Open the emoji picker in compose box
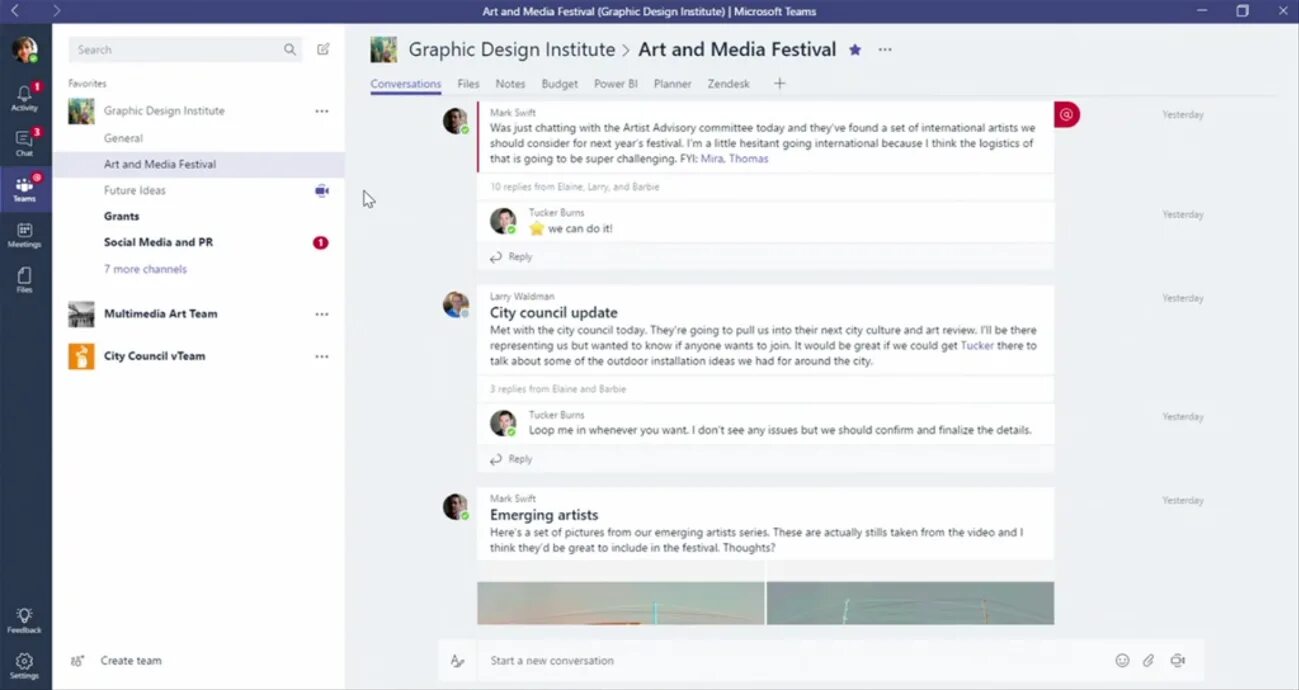Screen dimensions: 1299x690 tap(1122, 660)
